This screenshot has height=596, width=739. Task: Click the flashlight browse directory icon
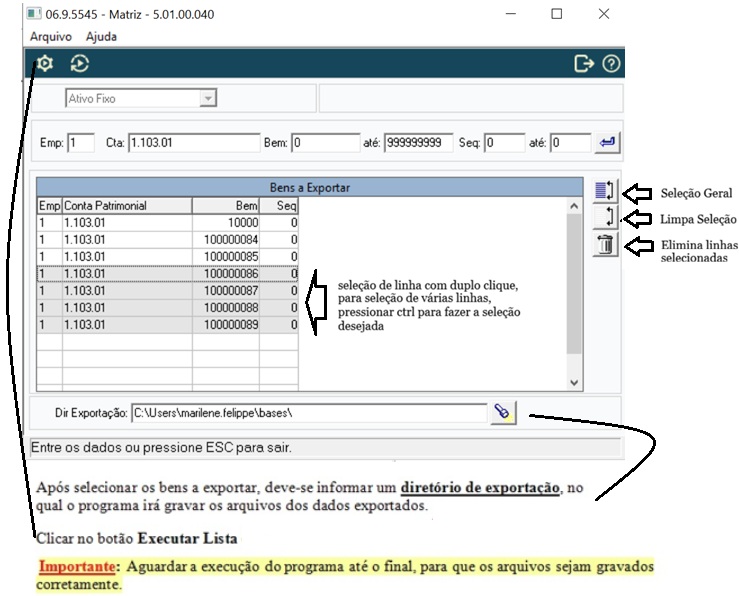point(503,413)
